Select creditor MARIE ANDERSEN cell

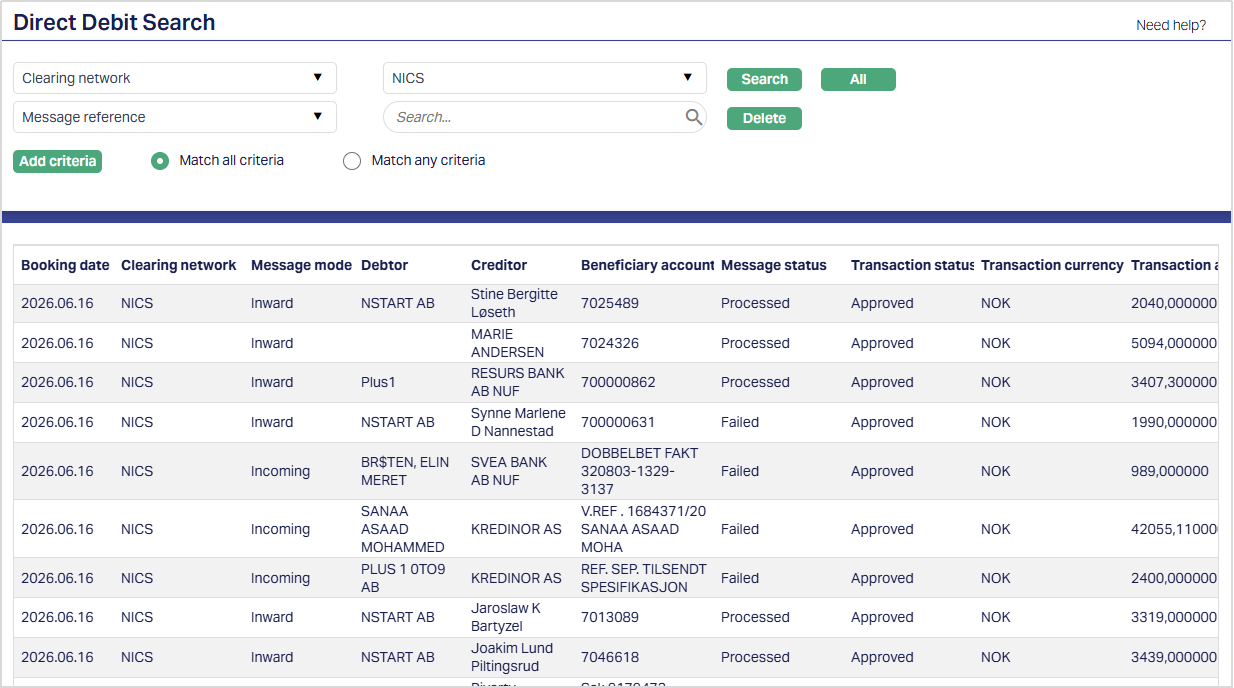[x=508, y=343]
